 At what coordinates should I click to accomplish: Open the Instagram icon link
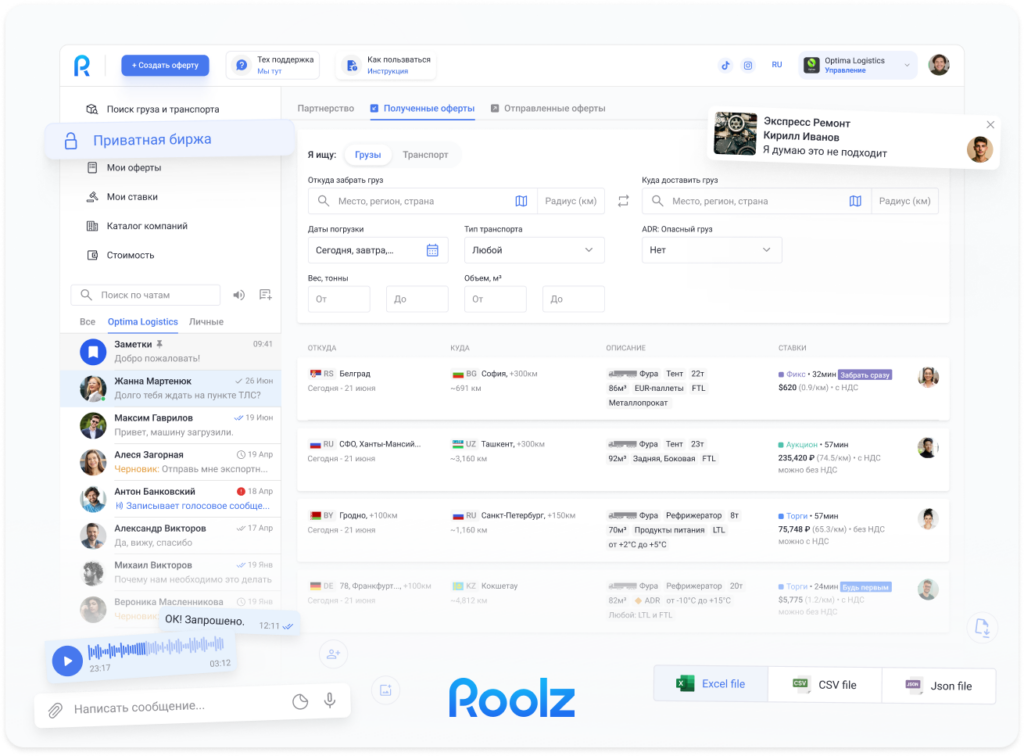747,65
